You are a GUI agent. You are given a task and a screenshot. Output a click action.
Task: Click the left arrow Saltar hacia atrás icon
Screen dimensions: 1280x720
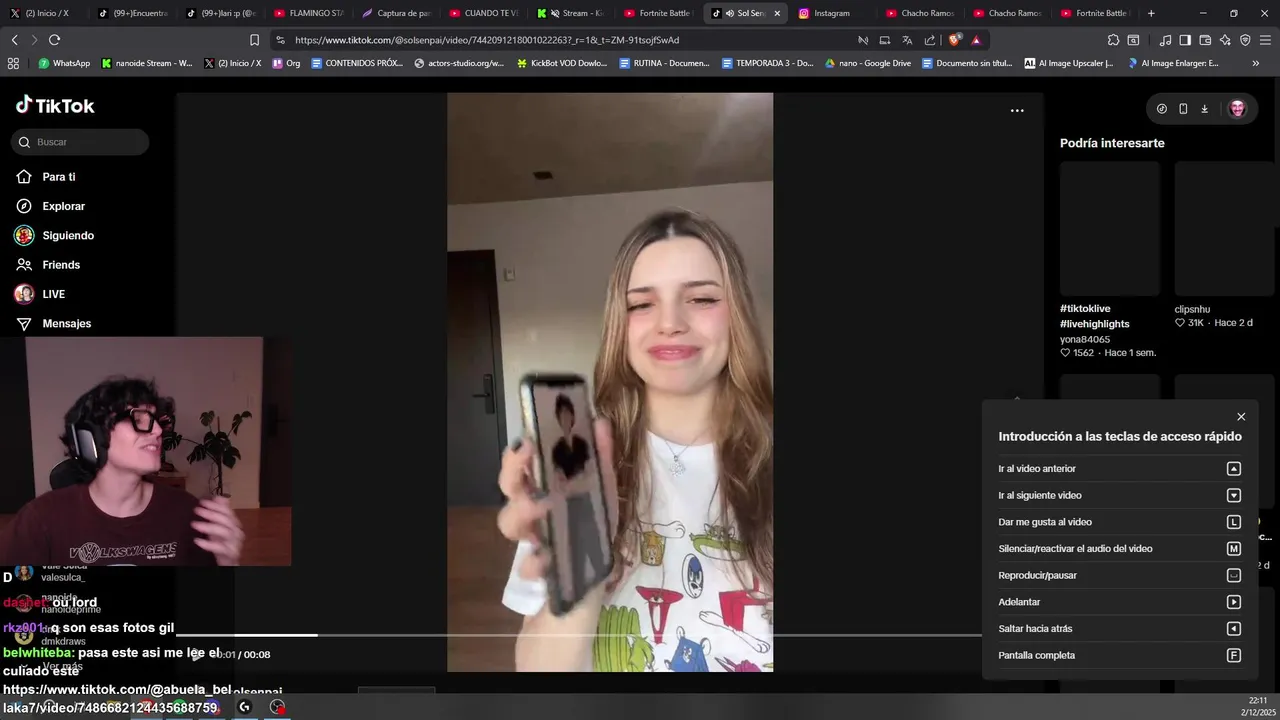click(x=1233, y=629)
